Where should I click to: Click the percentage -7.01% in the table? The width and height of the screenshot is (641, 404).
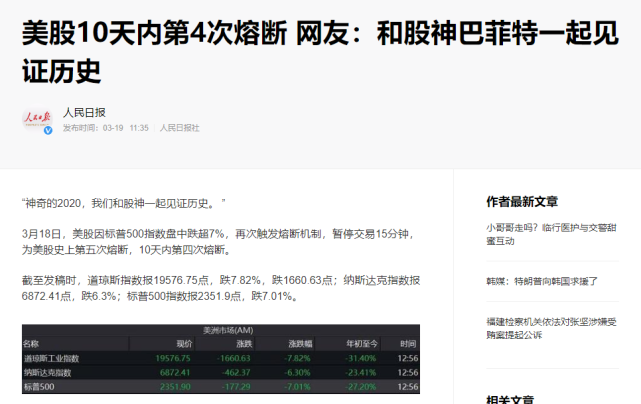coord(297,387)
